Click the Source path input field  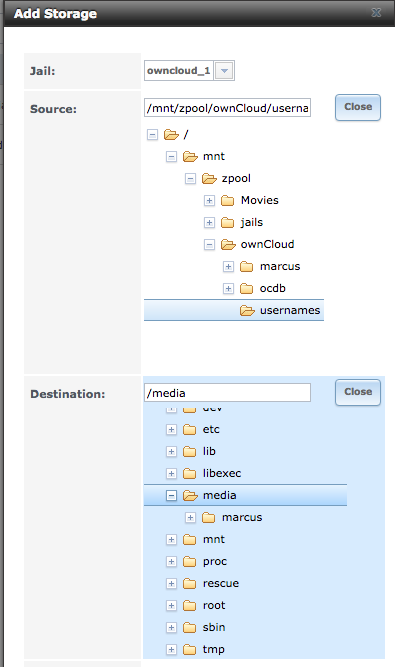[x=227, y=108]
